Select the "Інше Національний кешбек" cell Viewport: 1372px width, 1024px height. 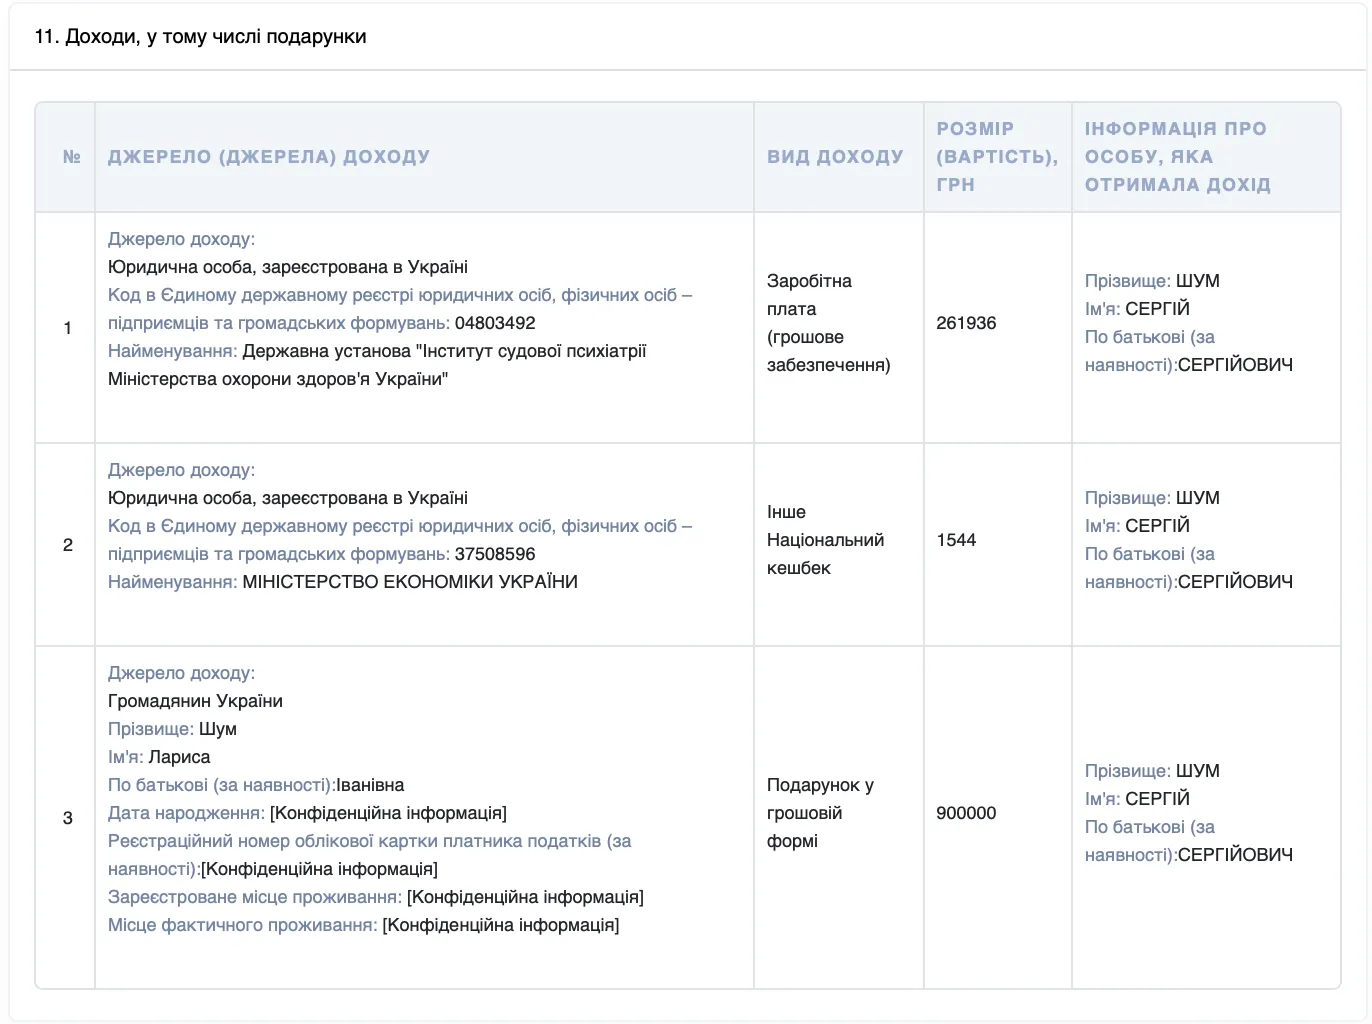click(825, 540)
